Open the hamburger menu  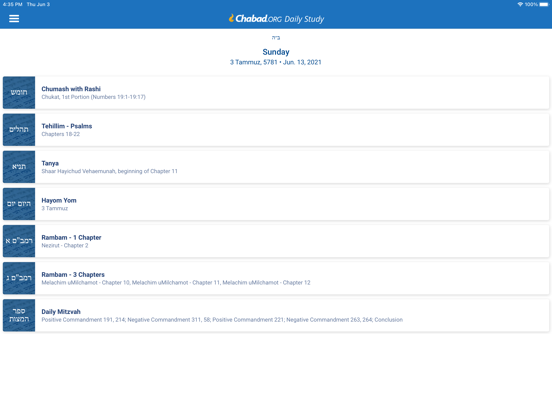click(x=14, y=19)
